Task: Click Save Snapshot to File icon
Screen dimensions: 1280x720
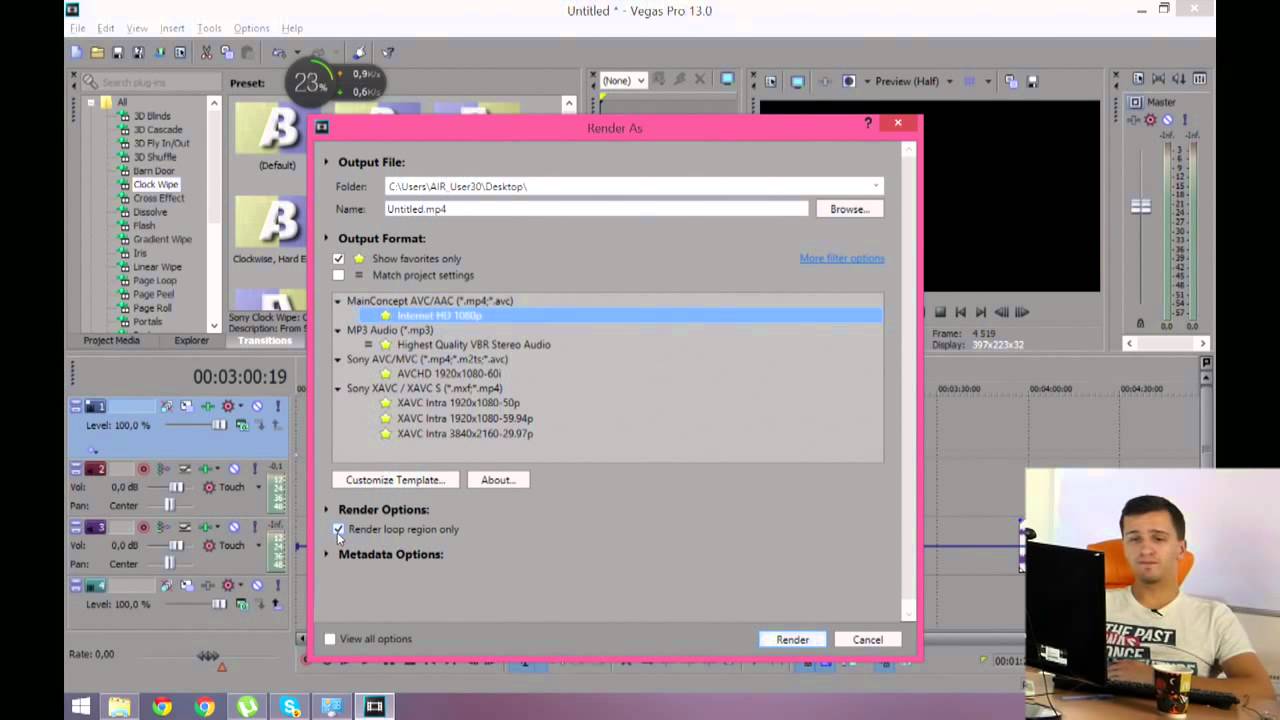Action: point(1033,81)
